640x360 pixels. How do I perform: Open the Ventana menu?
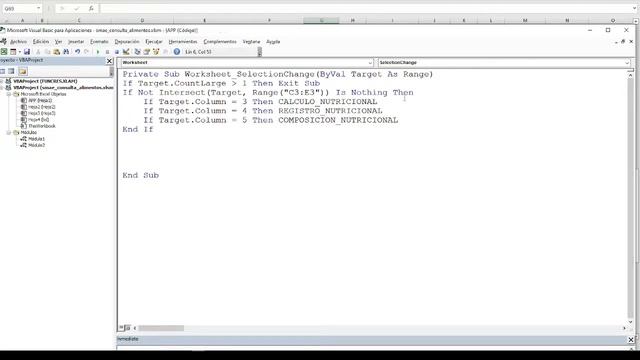pyautogui.click(x=251, y=42)
